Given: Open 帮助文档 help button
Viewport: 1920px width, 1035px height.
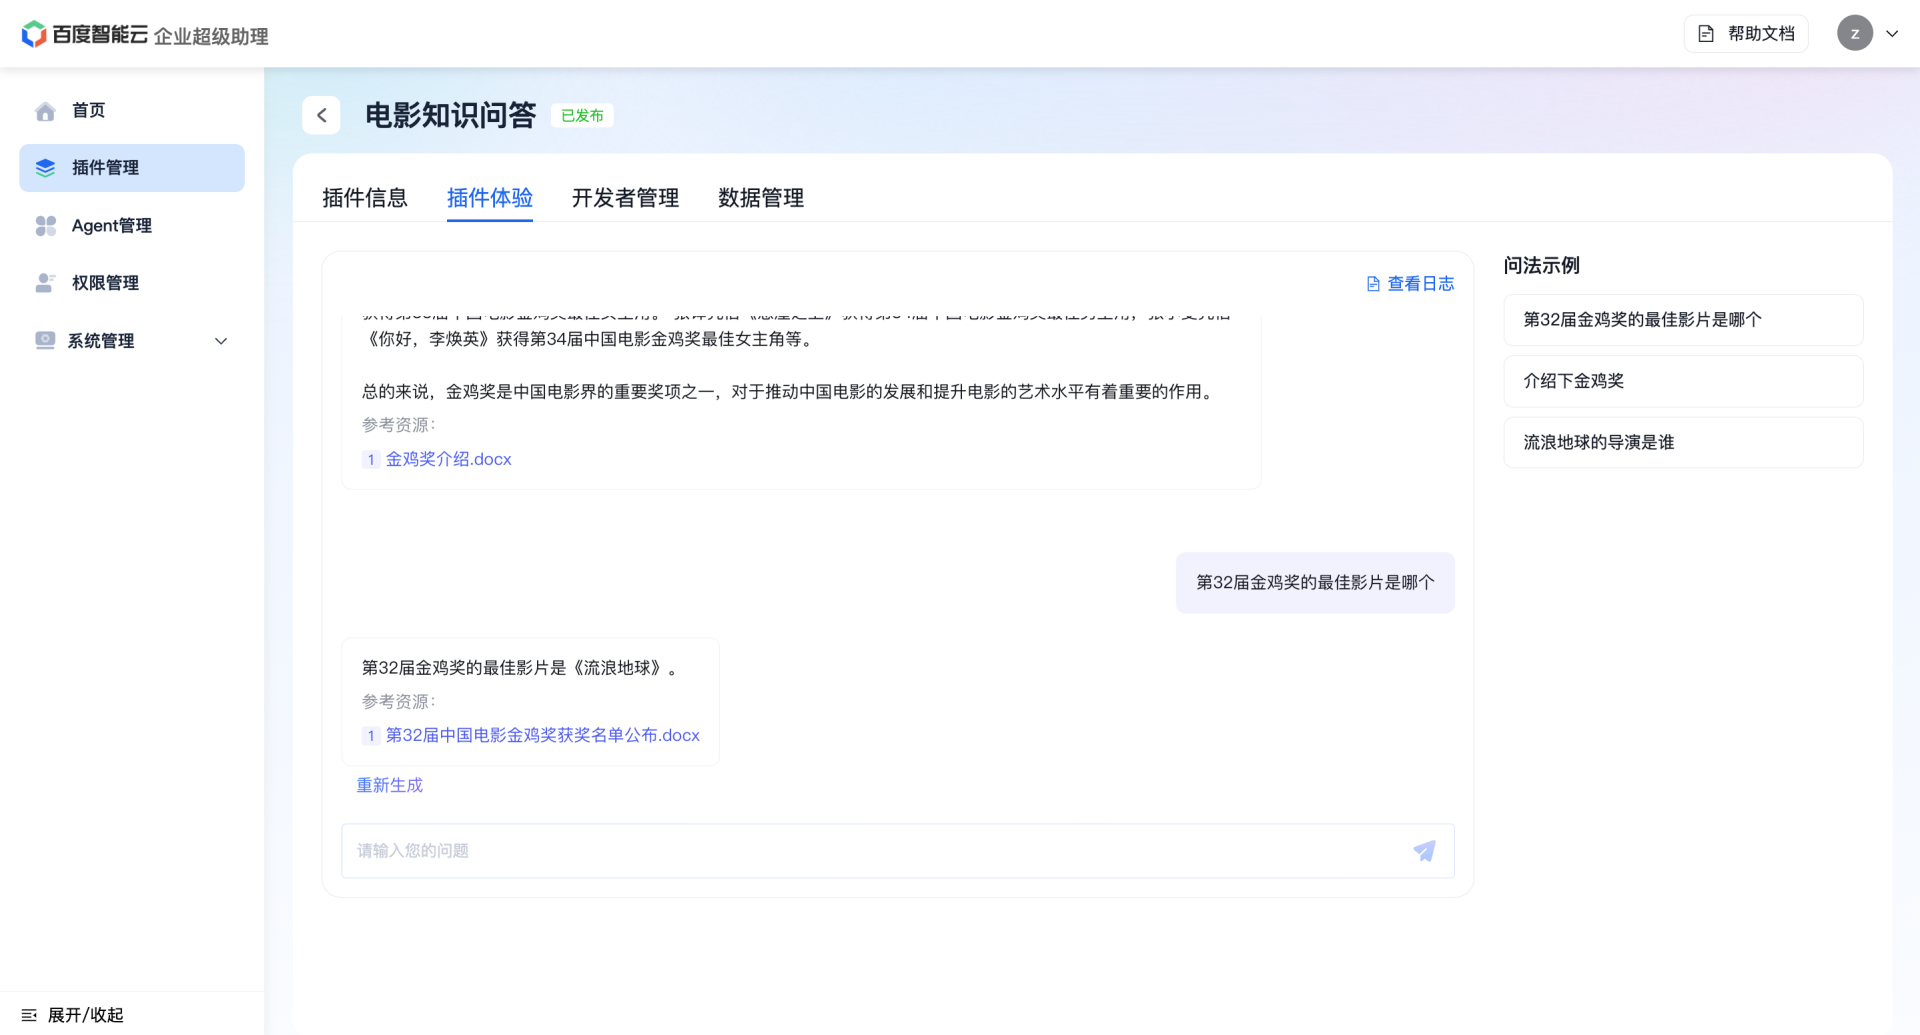Looking at the screenshot, I should coord(1746,34).
